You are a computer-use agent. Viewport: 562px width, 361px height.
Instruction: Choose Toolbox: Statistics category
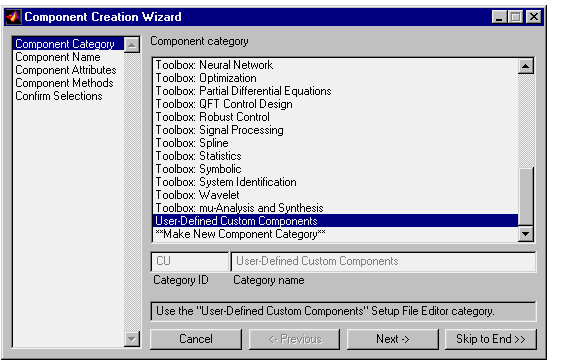coord(335,156)
